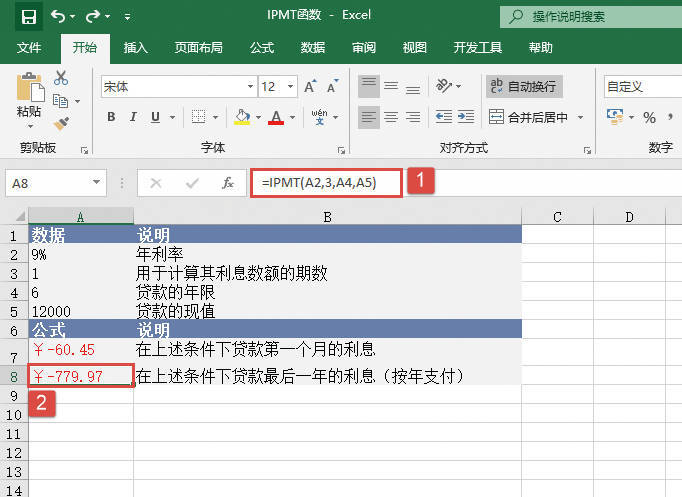Click the Save icon in title bar
Viewport: 682px width, 497px height.
28,17
